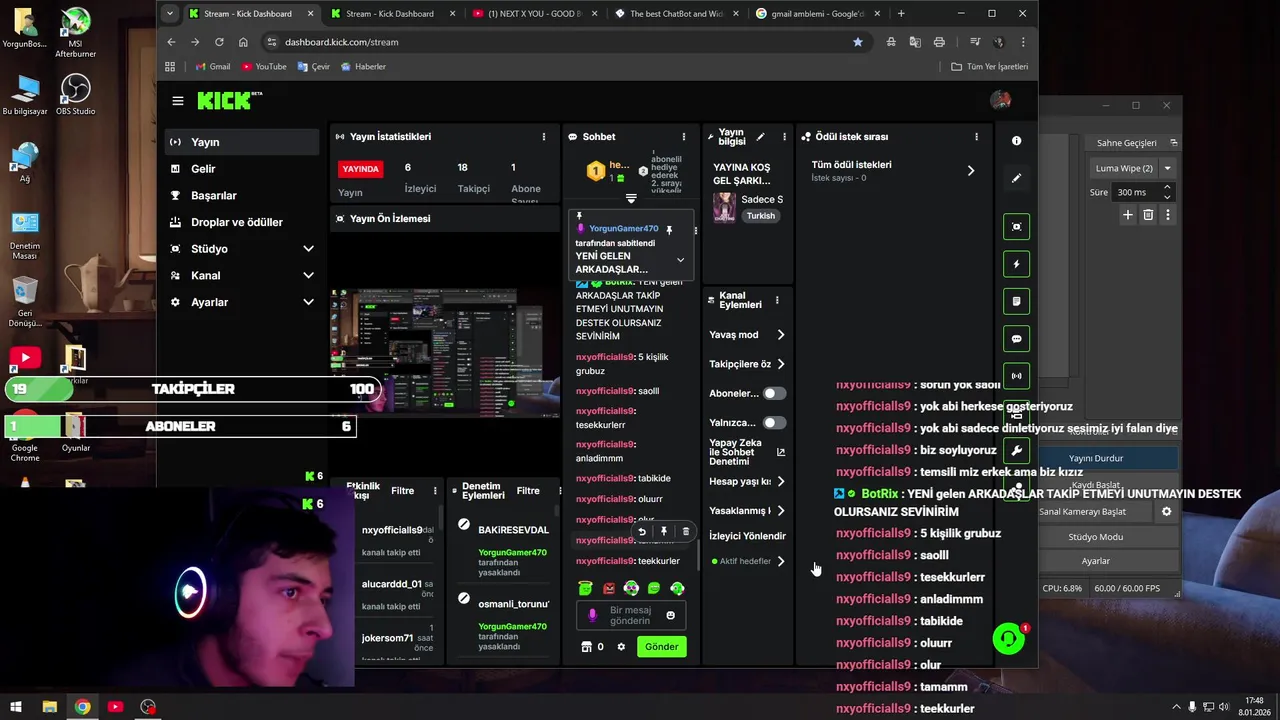Screen dimensions: 1280x720
Task: Open Ödül istek sırası three-dot menu
Action: click(x=976, y=137)
